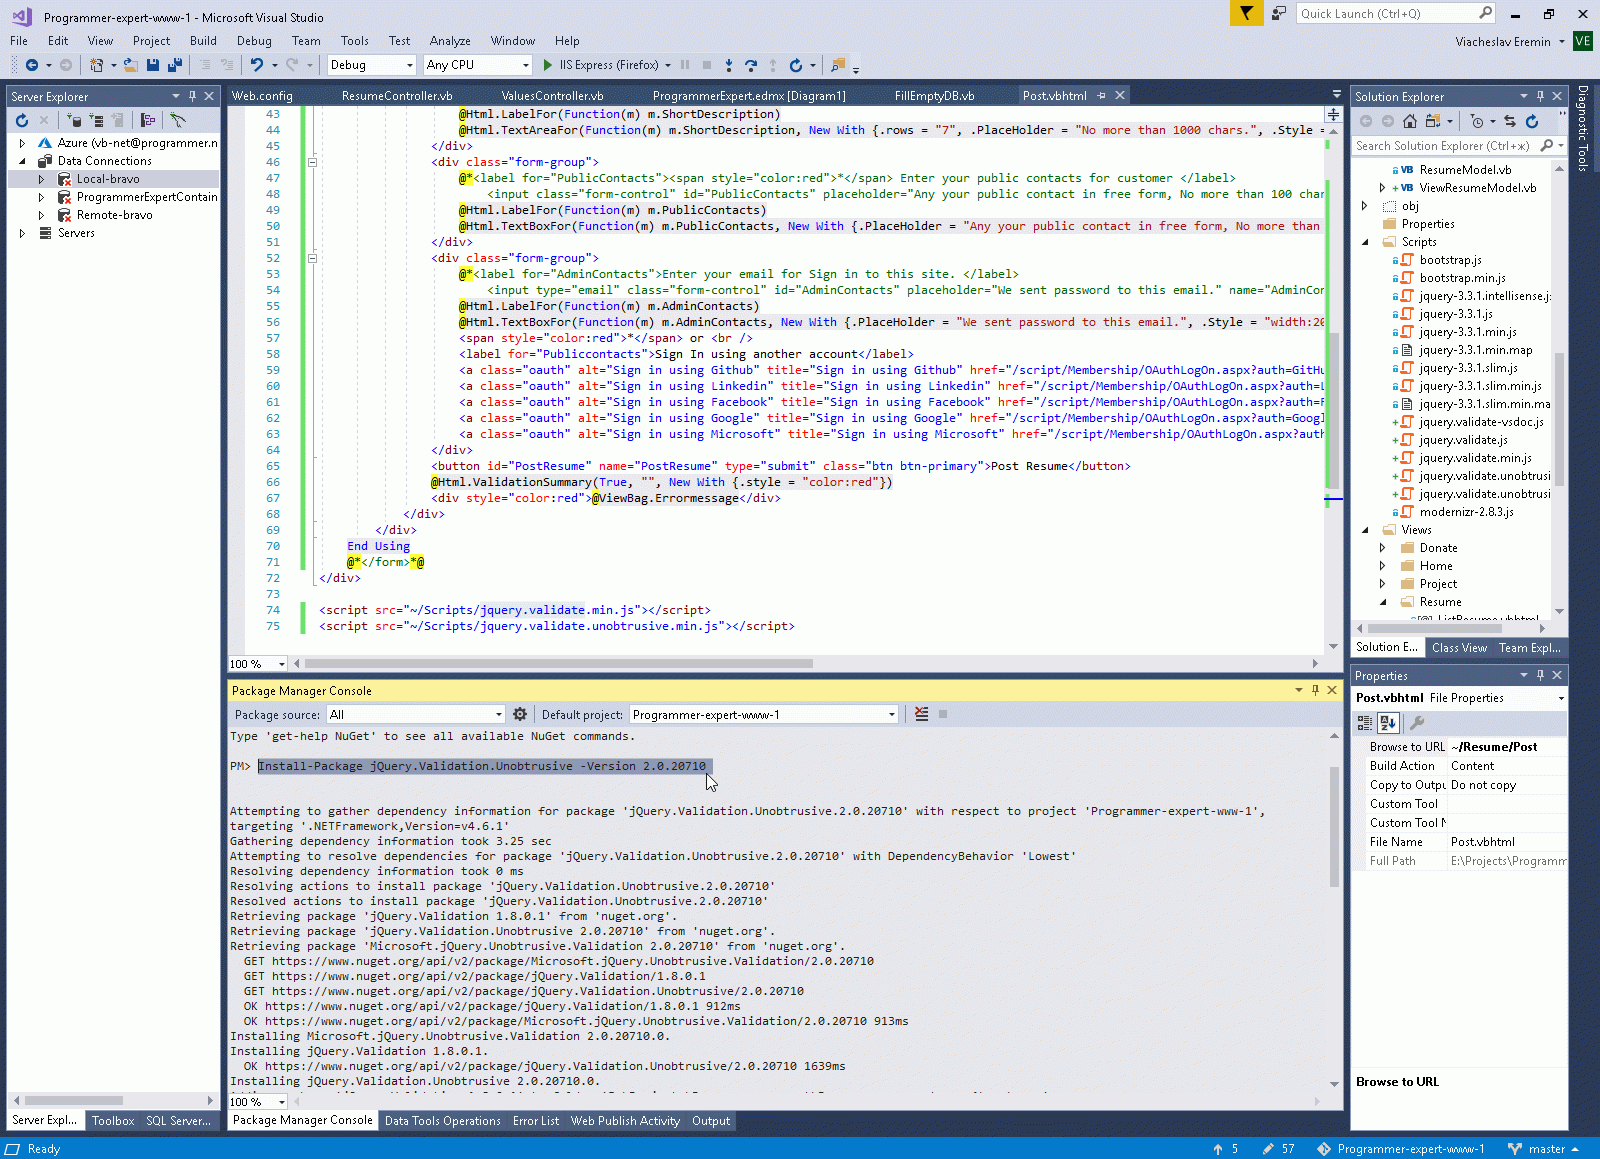The height and width of the screenshot is (1159, 1600).
Task: Open the Team menu
Action: click(x=306, y=41)
